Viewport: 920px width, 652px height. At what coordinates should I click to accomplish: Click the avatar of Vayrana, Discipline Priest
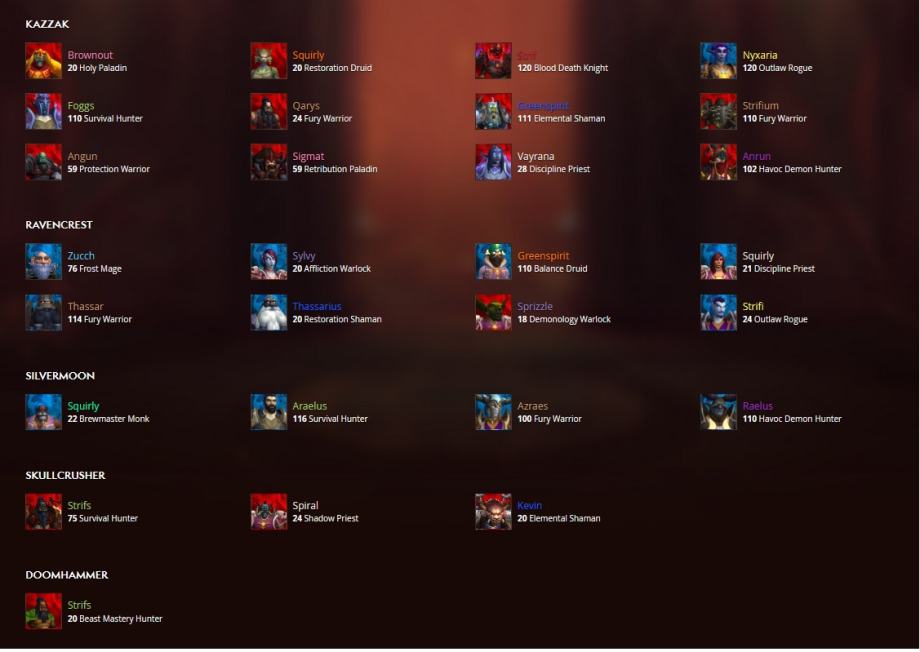(493, 162)
